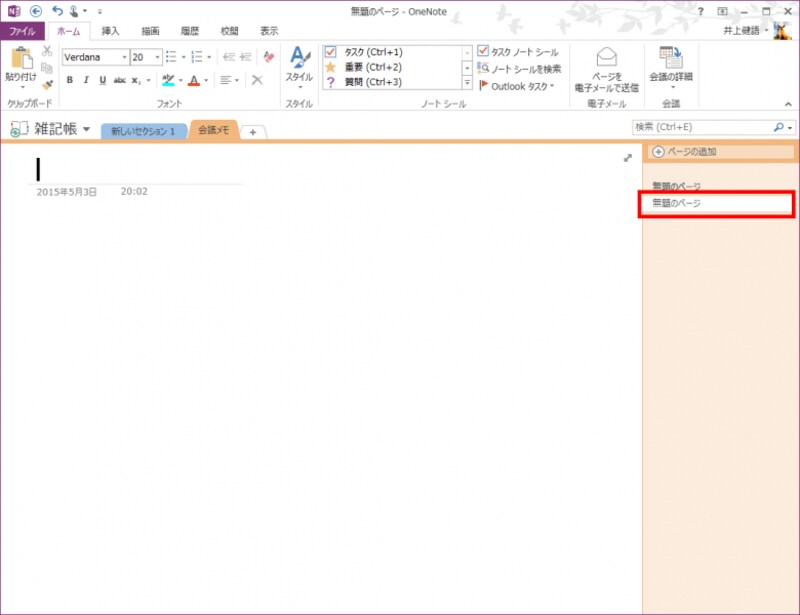Click the Copy icon
The height and width of the screenshot is (615, 800).
click(x=47, y=67)
